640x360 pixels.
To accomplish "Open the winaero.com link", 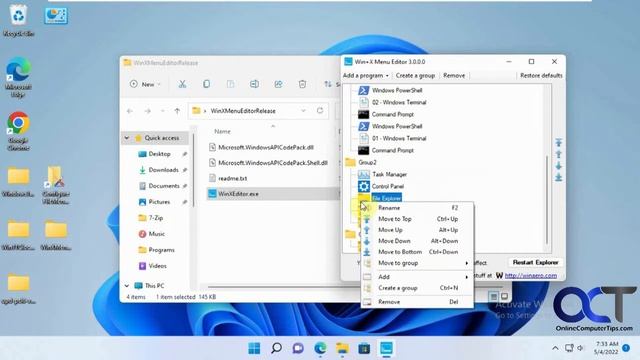I will [531, 276].
